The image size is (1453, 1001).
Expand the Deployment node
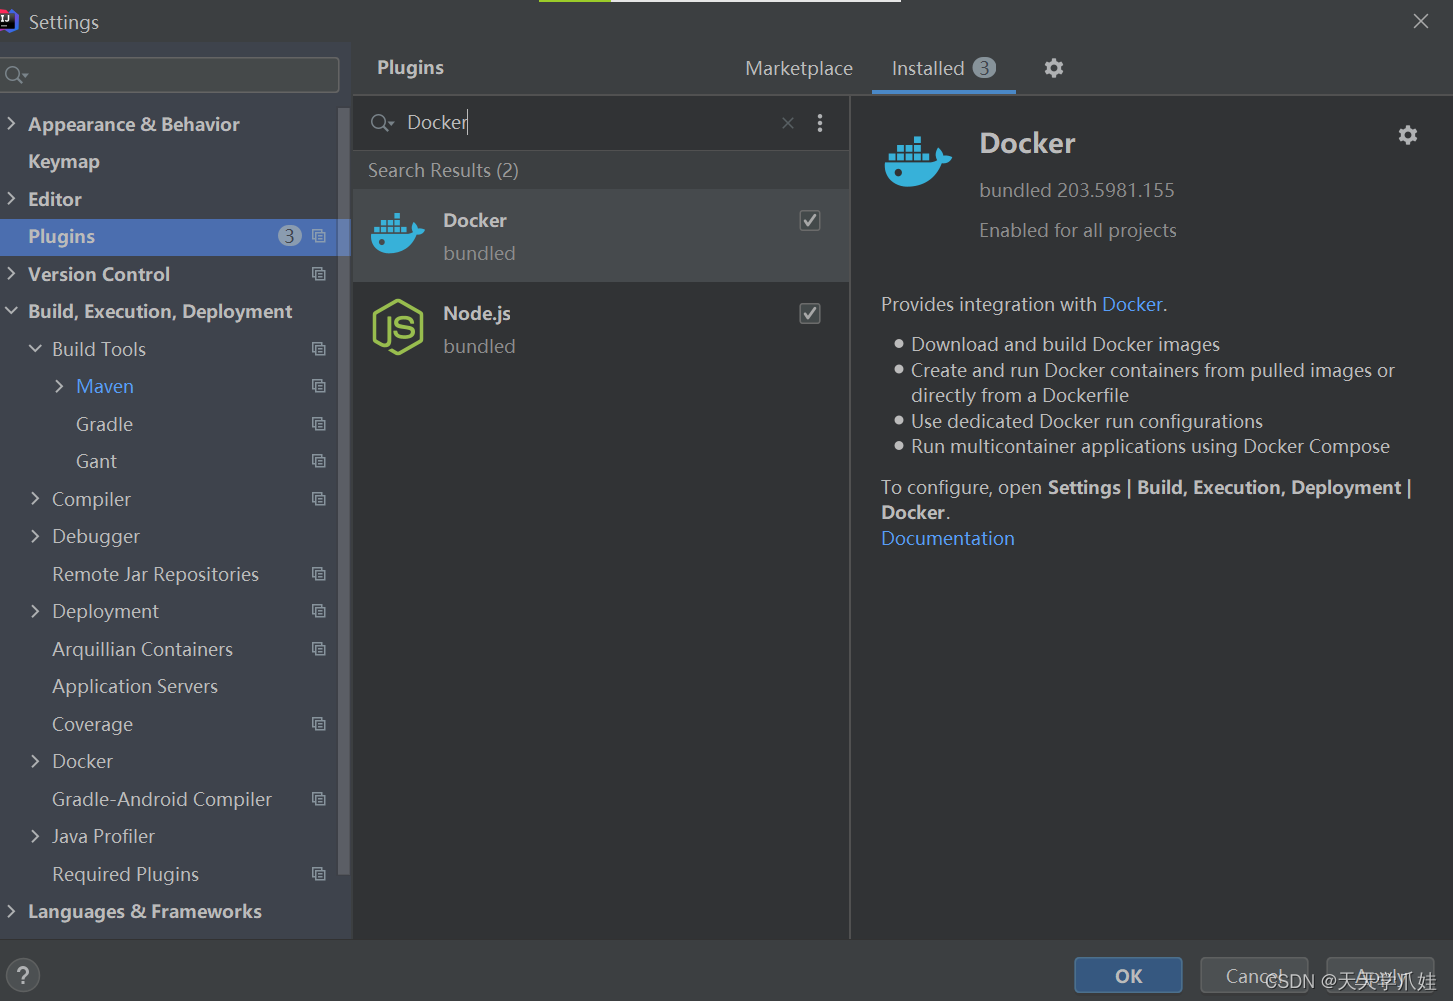[35, 611]
